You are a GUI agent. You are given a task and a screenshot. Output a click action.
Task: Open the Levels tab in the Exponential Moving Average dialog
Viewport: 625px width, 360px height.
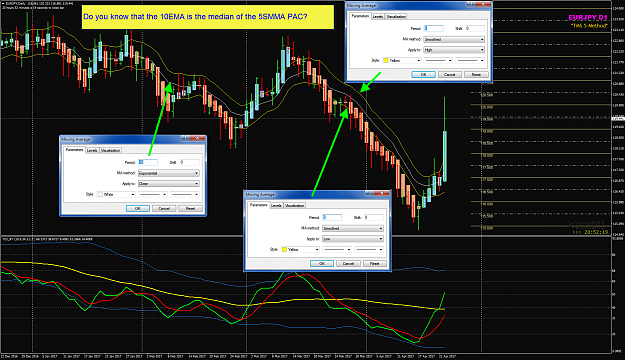pyautogui.click(x=92, y=150)
